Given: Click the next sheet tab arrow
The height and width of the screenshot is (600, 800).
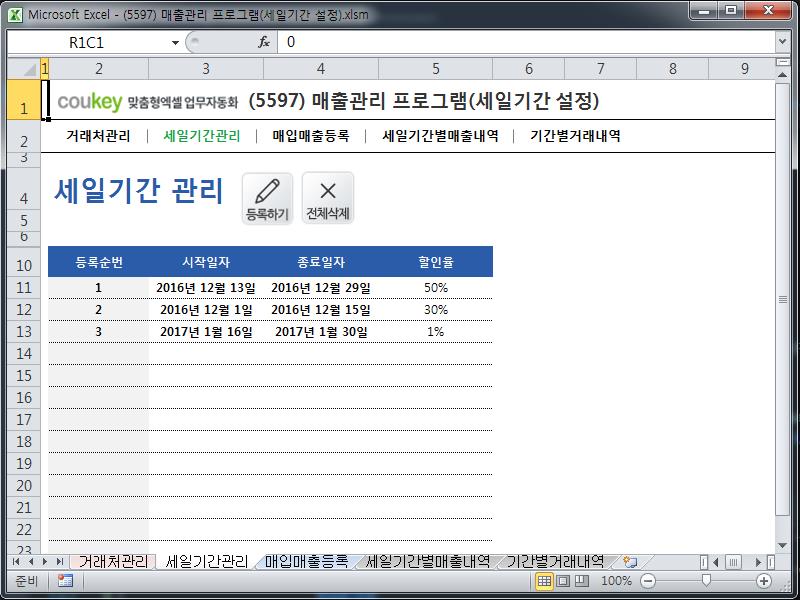Looking at the screenshot, I should coord(45,562).
